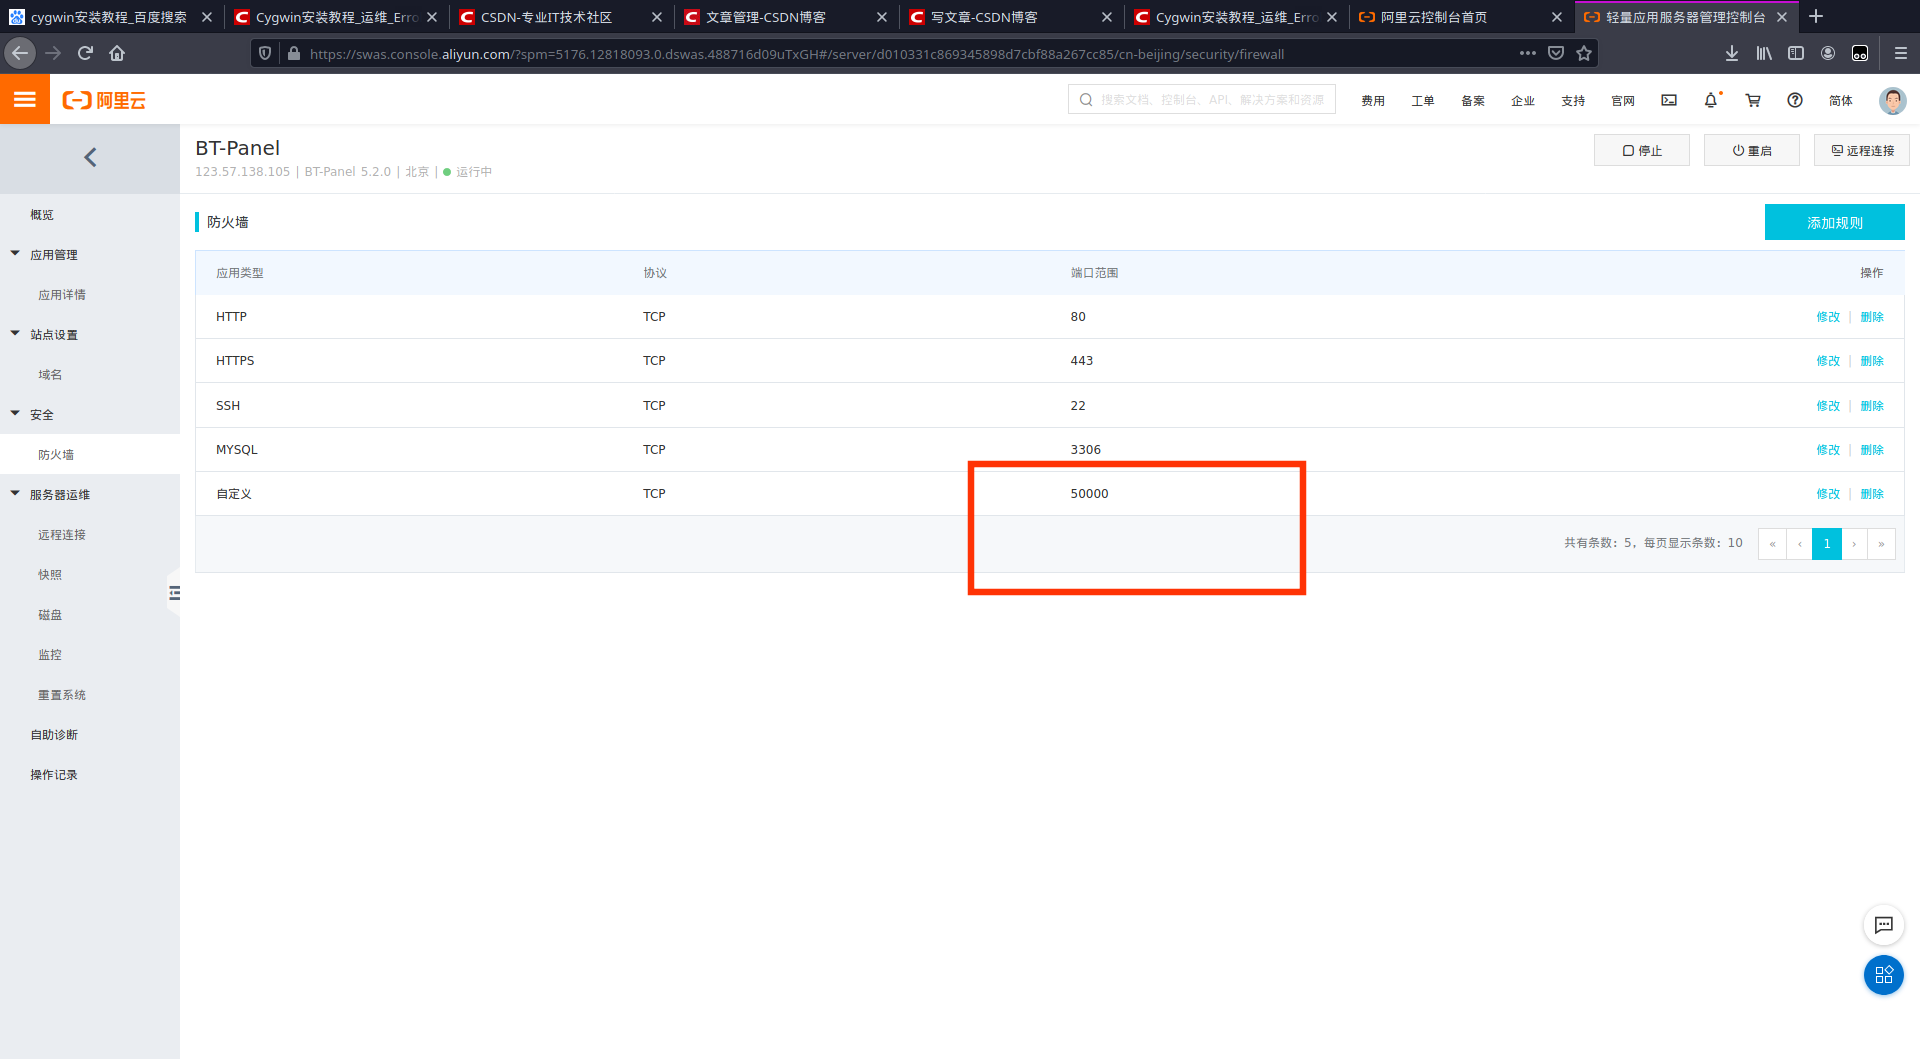
Task: Open 重置系统 in the sidebar
Action: click(x=62, y=695)
